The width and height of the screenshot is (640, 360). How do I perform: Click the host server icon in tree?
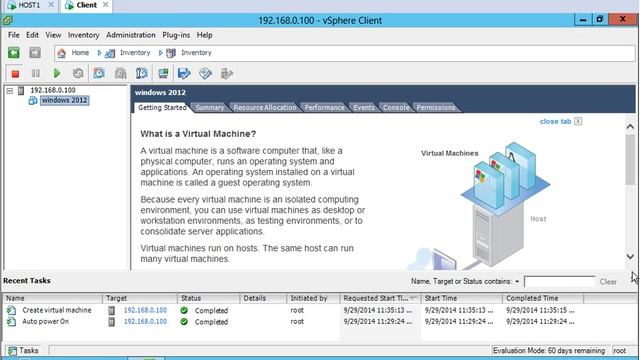[21, 90]
